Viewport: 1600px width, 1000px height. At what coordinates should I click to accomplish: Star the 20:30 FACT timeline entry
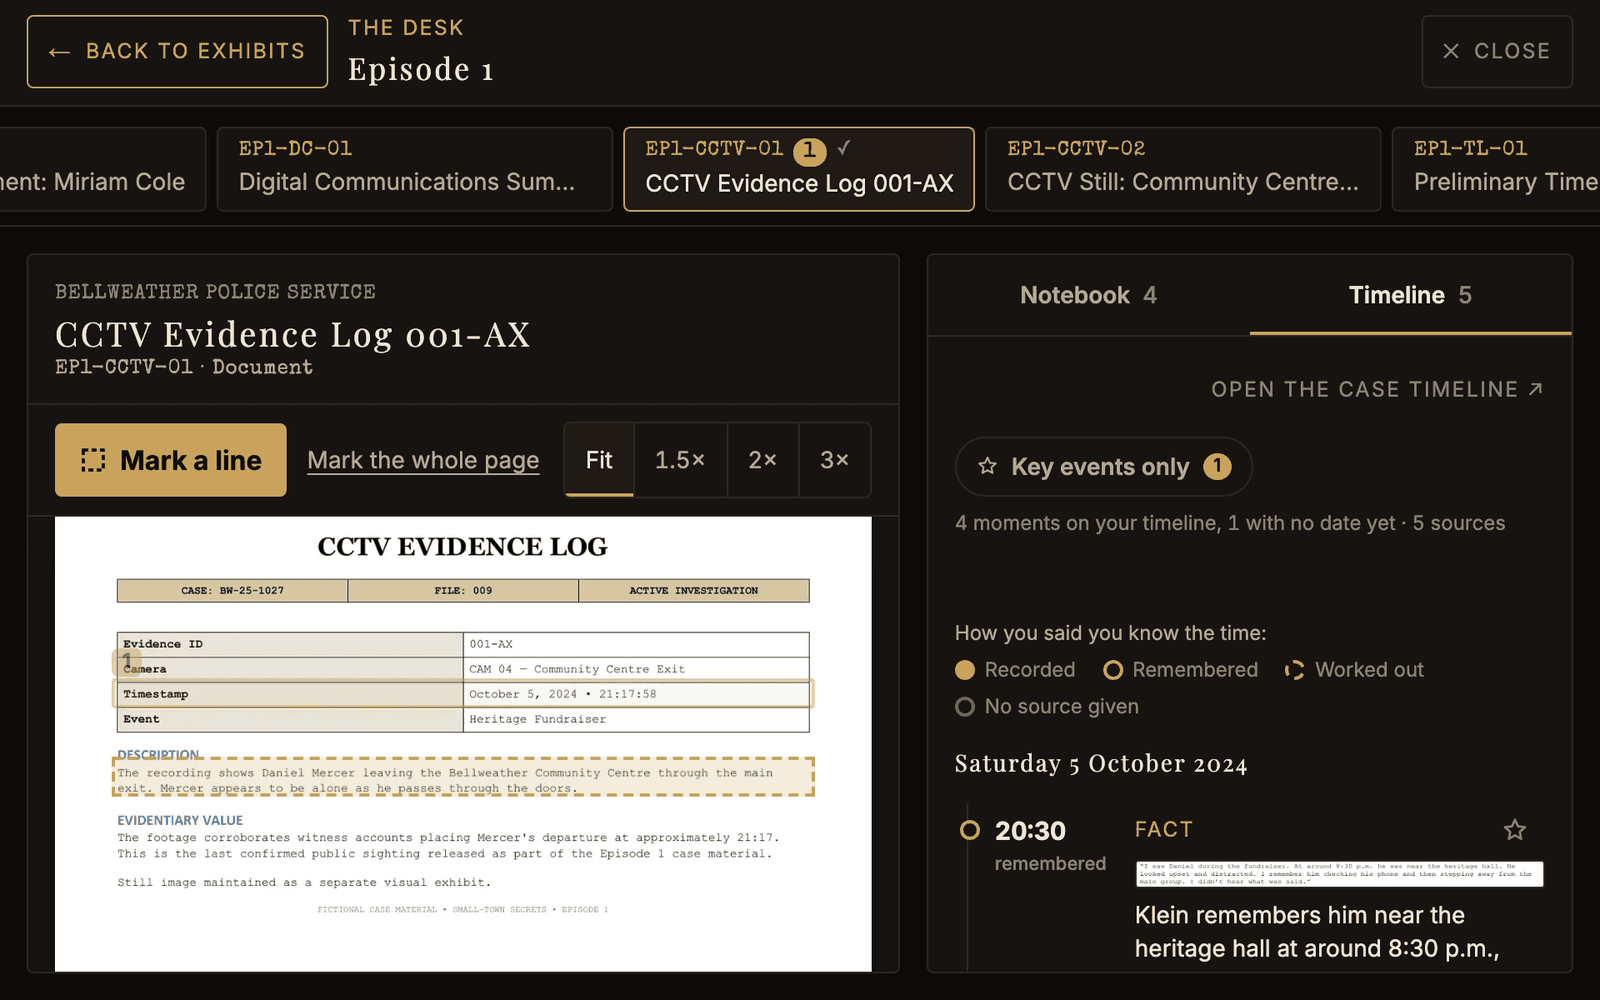1515,830
